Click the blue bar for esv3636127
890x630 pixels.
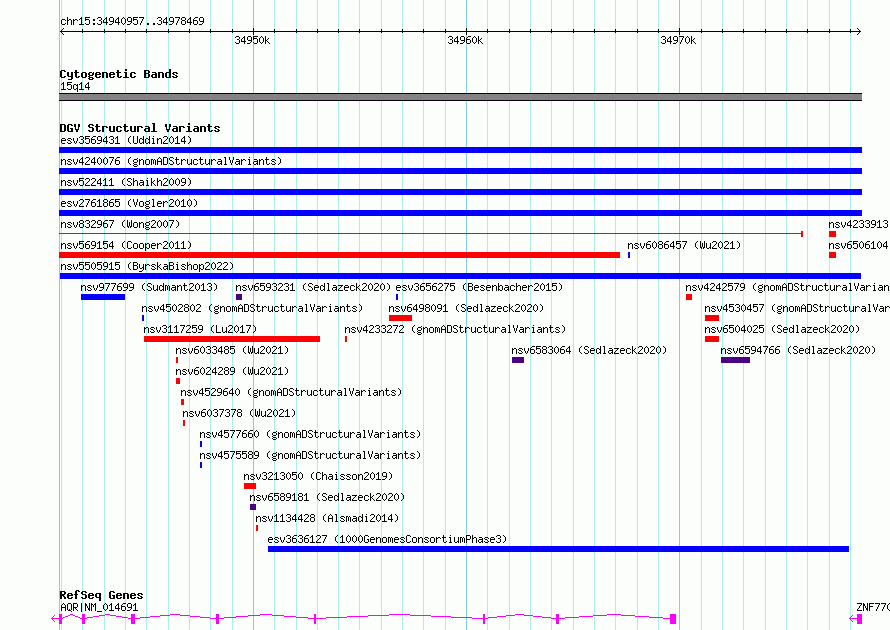pyautogui.click(x=559, y=549)
